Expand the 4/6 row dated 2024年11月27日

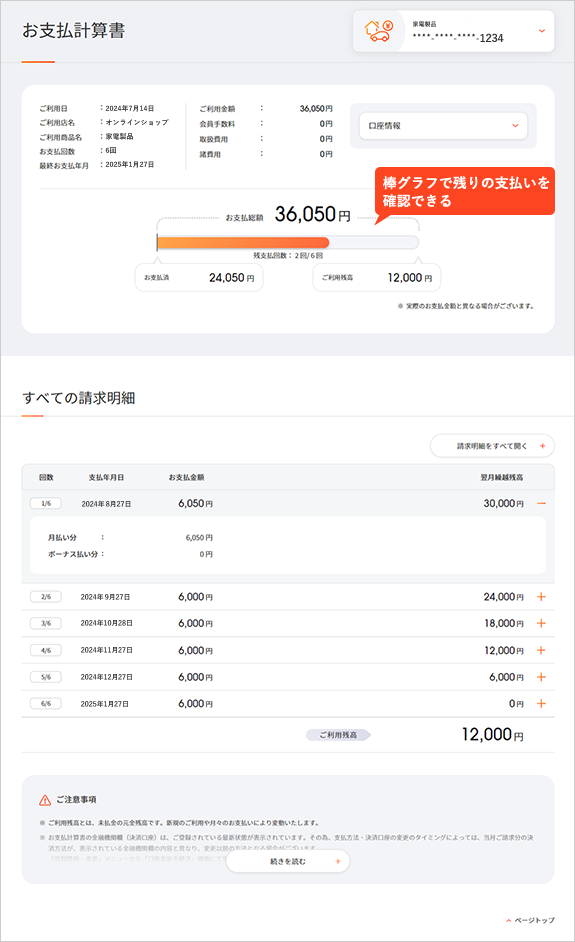(541, 650)
